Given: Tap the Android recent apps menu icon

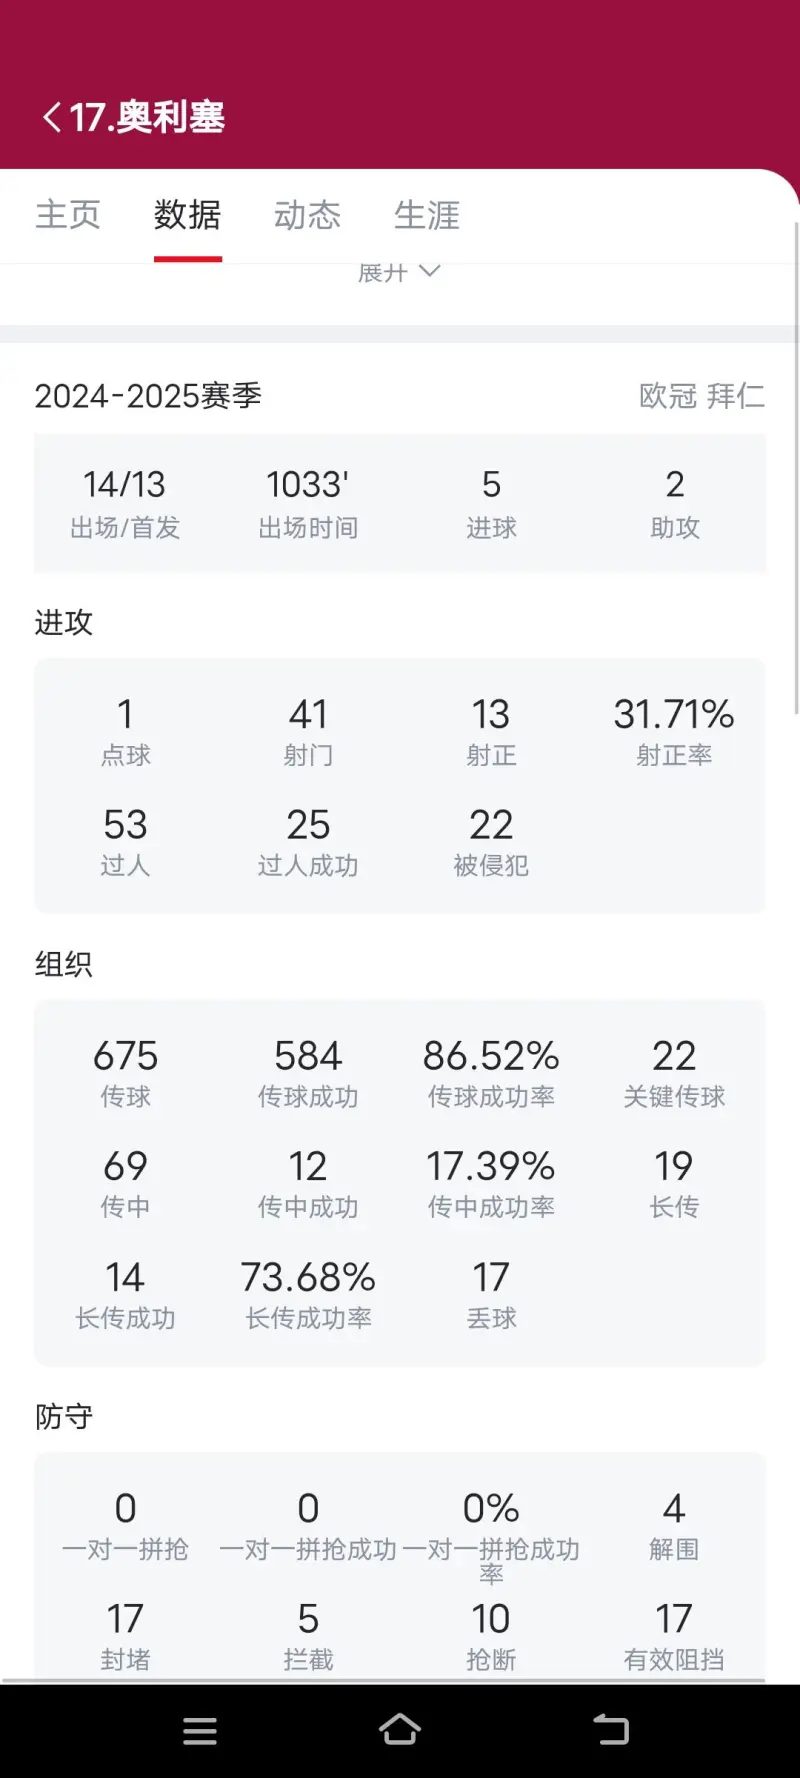Looking at the screenshot, I should pos(200,1731).
